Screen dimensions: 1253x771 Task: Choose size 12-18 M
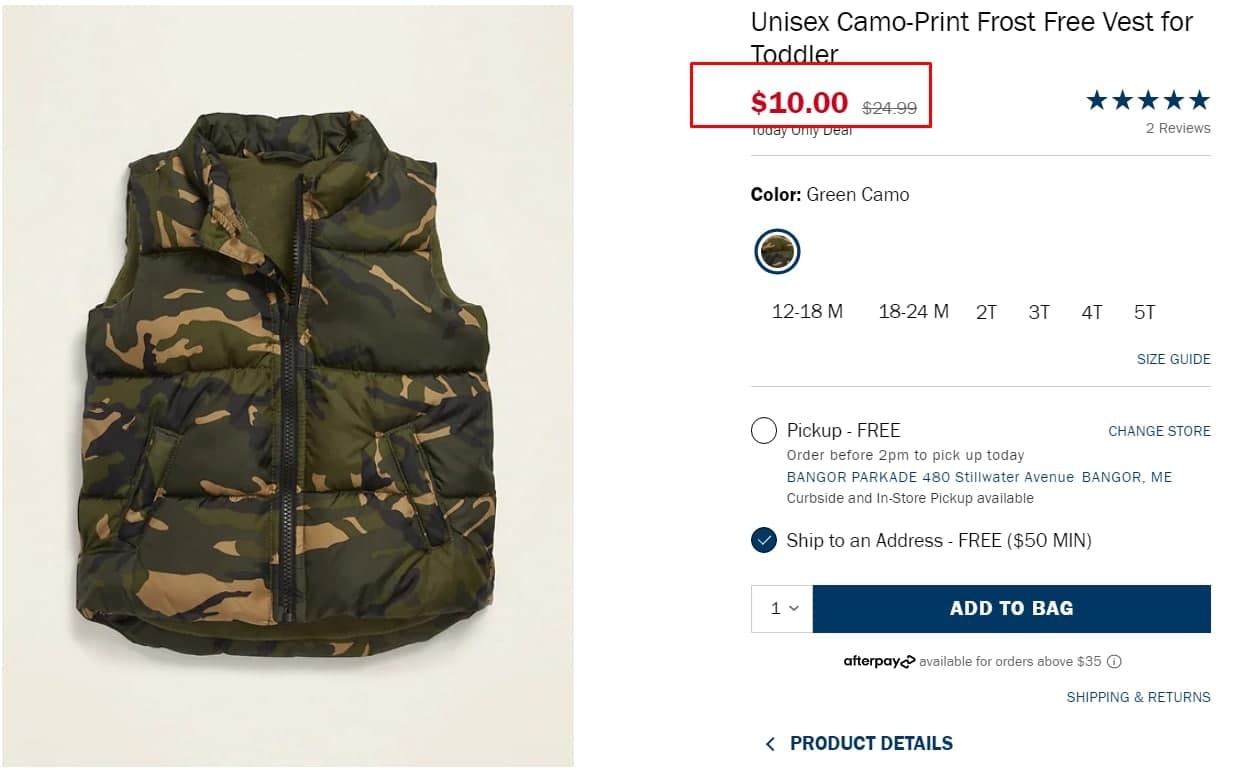click(807, 312)
